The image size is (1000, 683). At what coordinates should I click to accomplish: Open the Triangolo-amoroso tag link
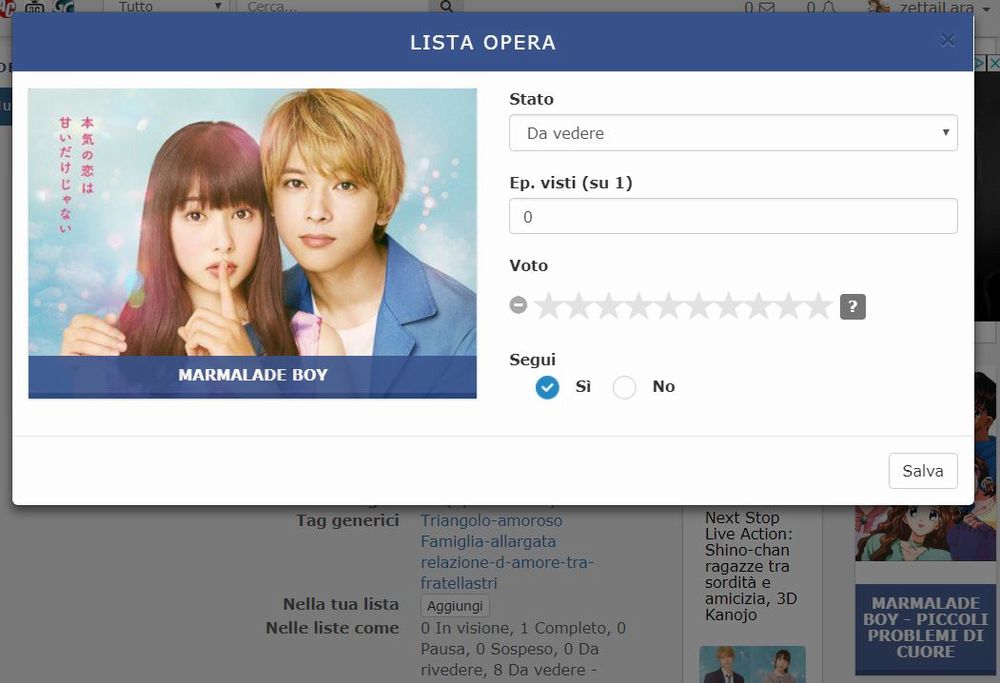[x=491, y=520]
